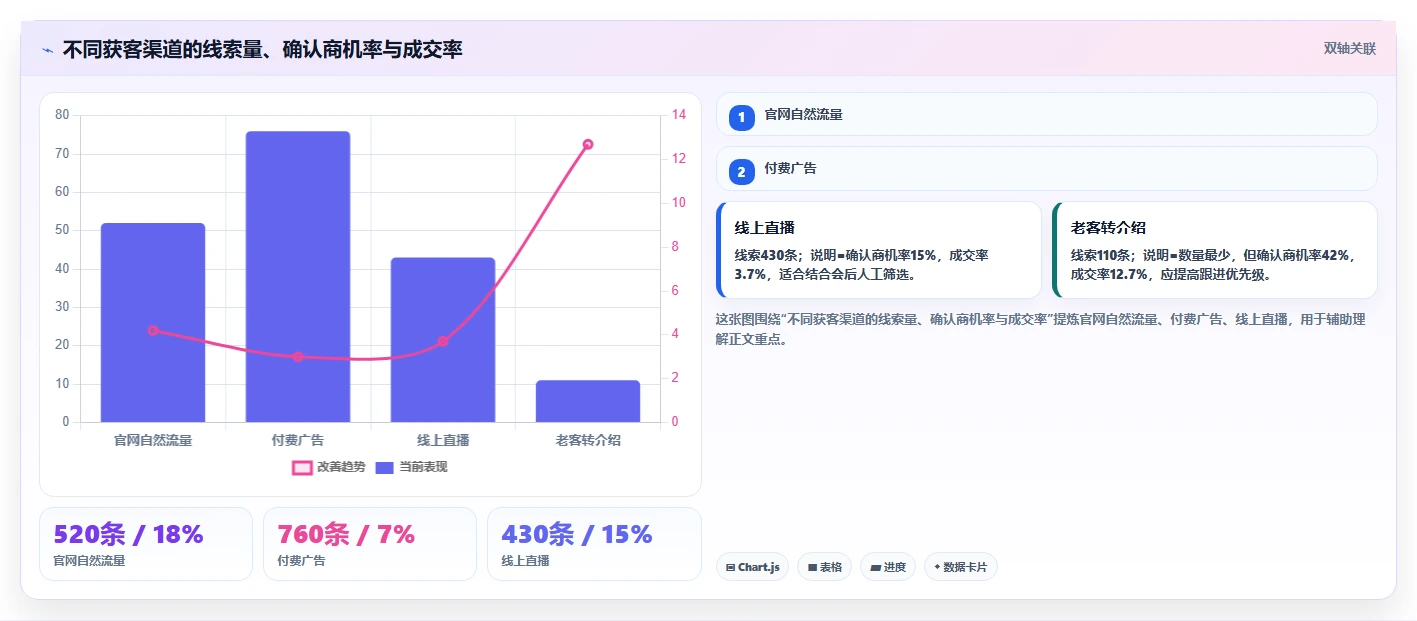1417x621 pixels.
Task: Click the 付费广告 x-axis label
Action: [298, 440]
